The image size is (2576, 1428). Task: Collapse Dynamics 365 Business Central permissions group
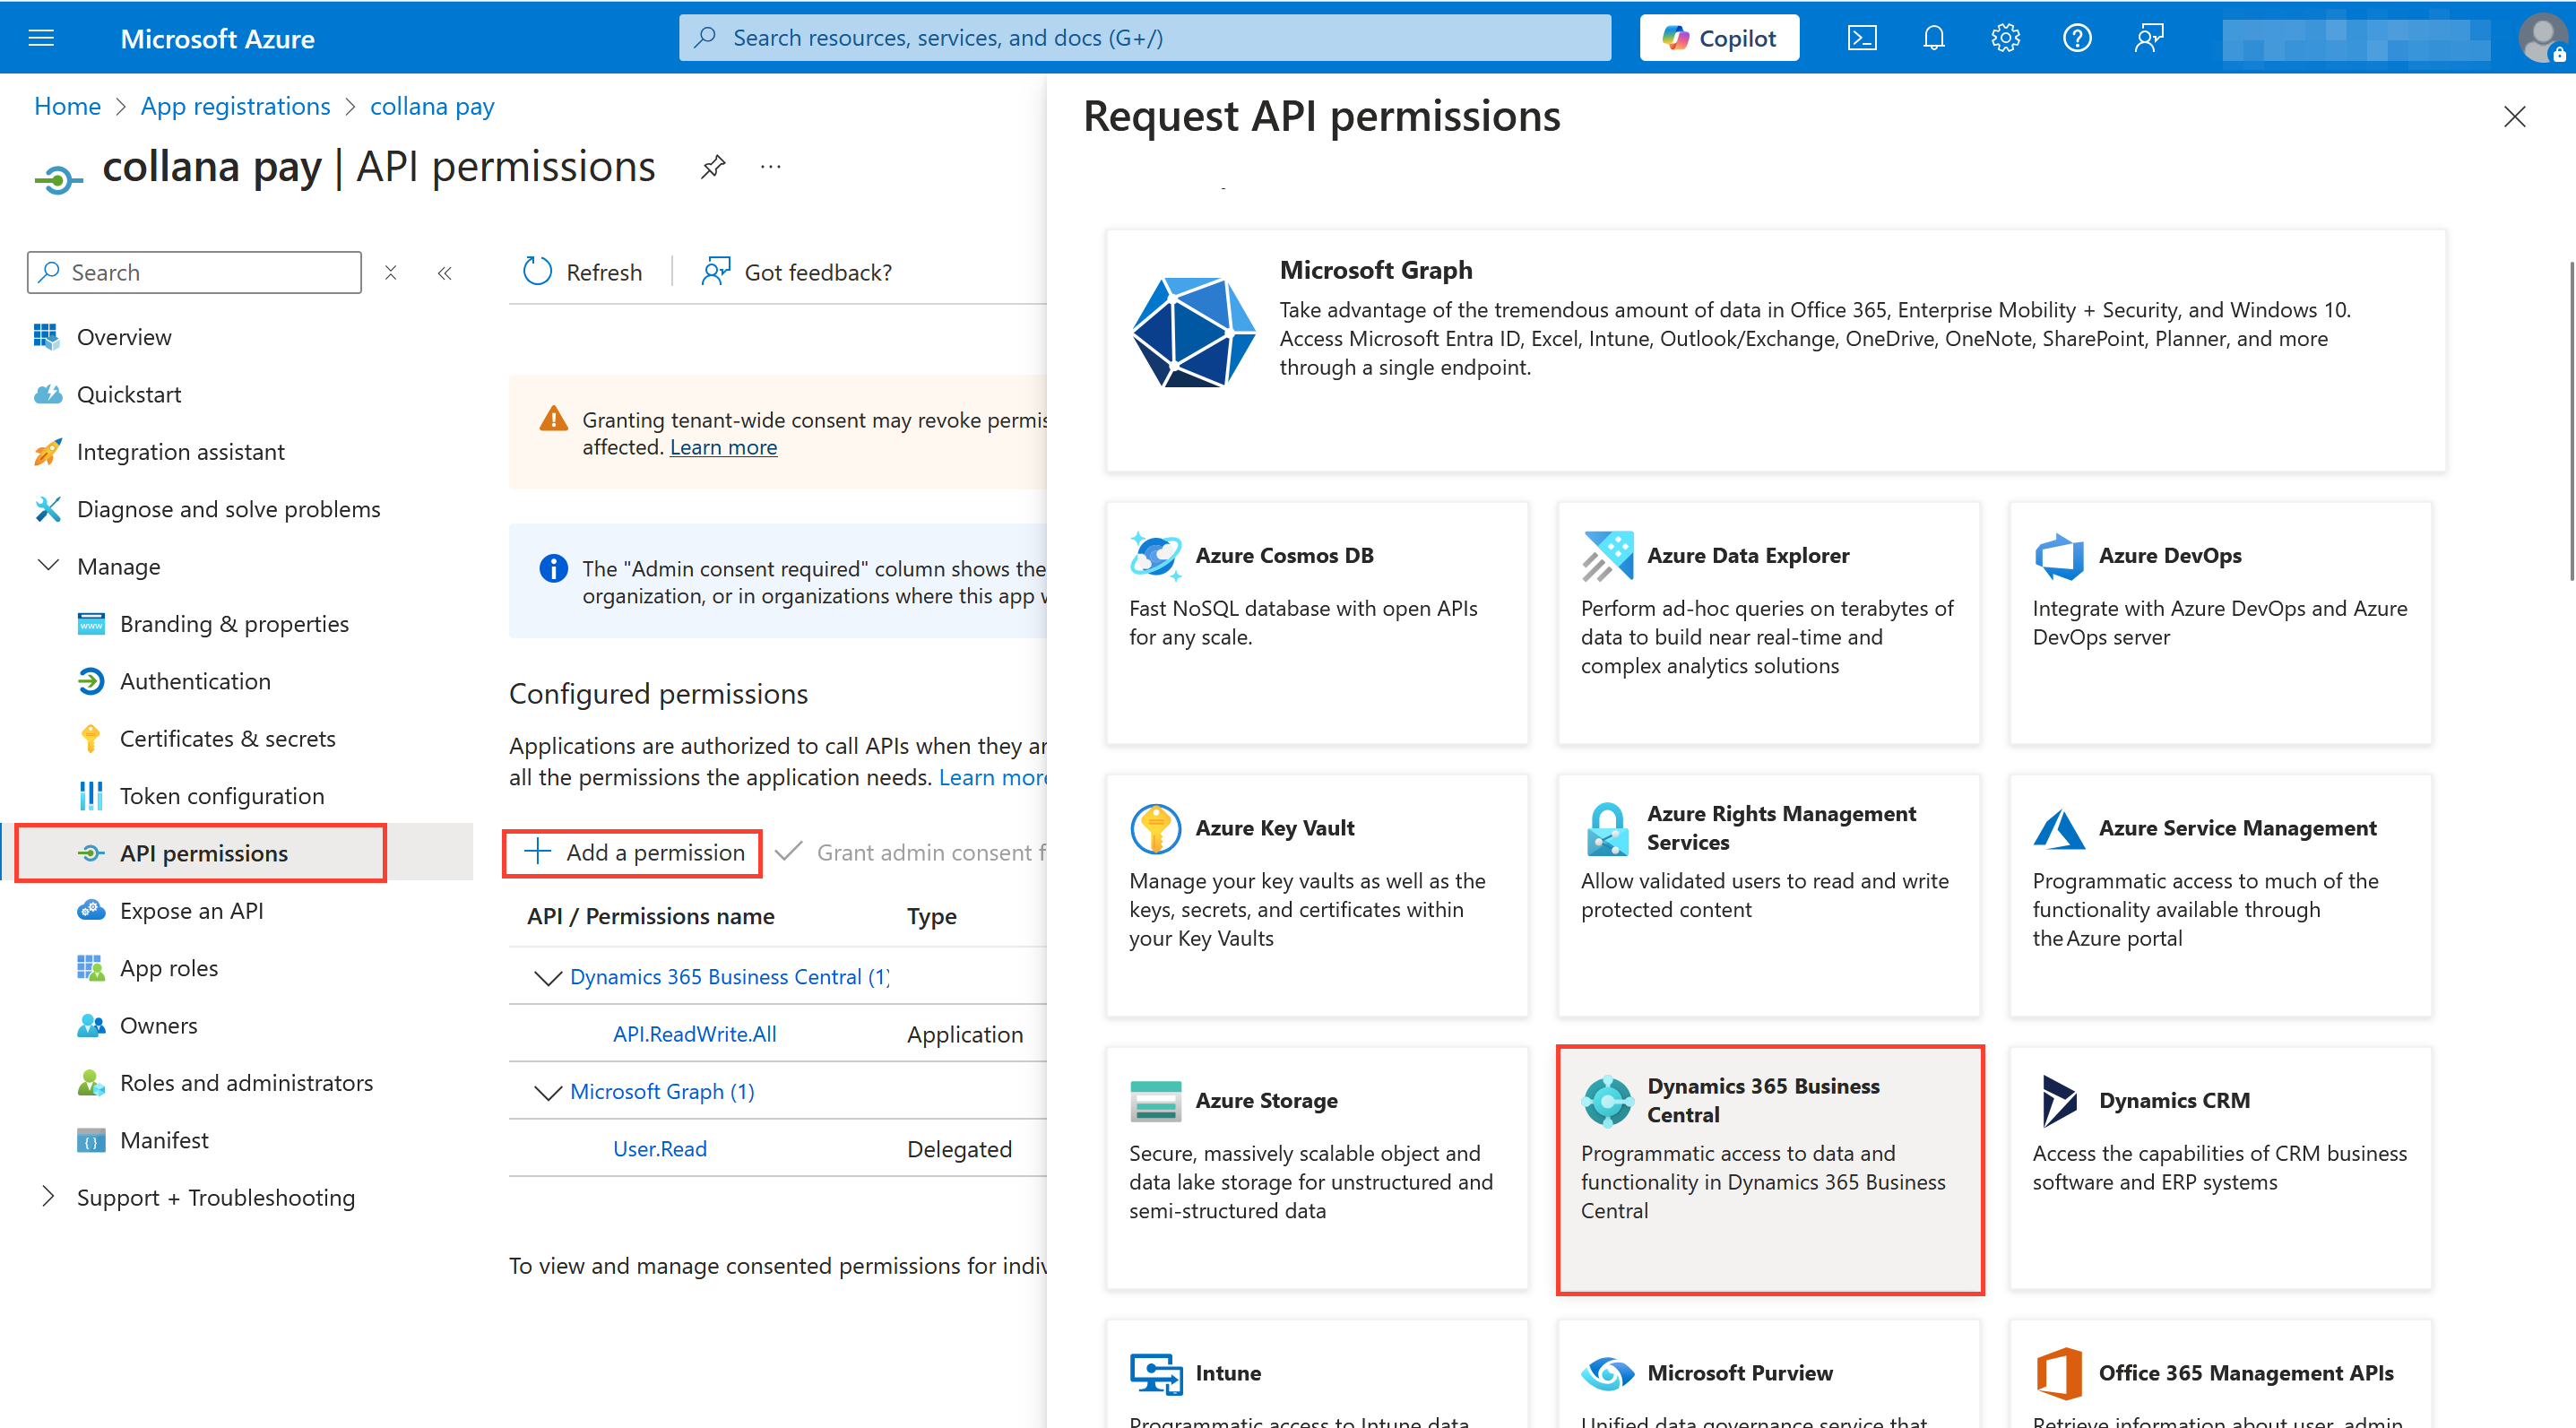click(547, 977)
